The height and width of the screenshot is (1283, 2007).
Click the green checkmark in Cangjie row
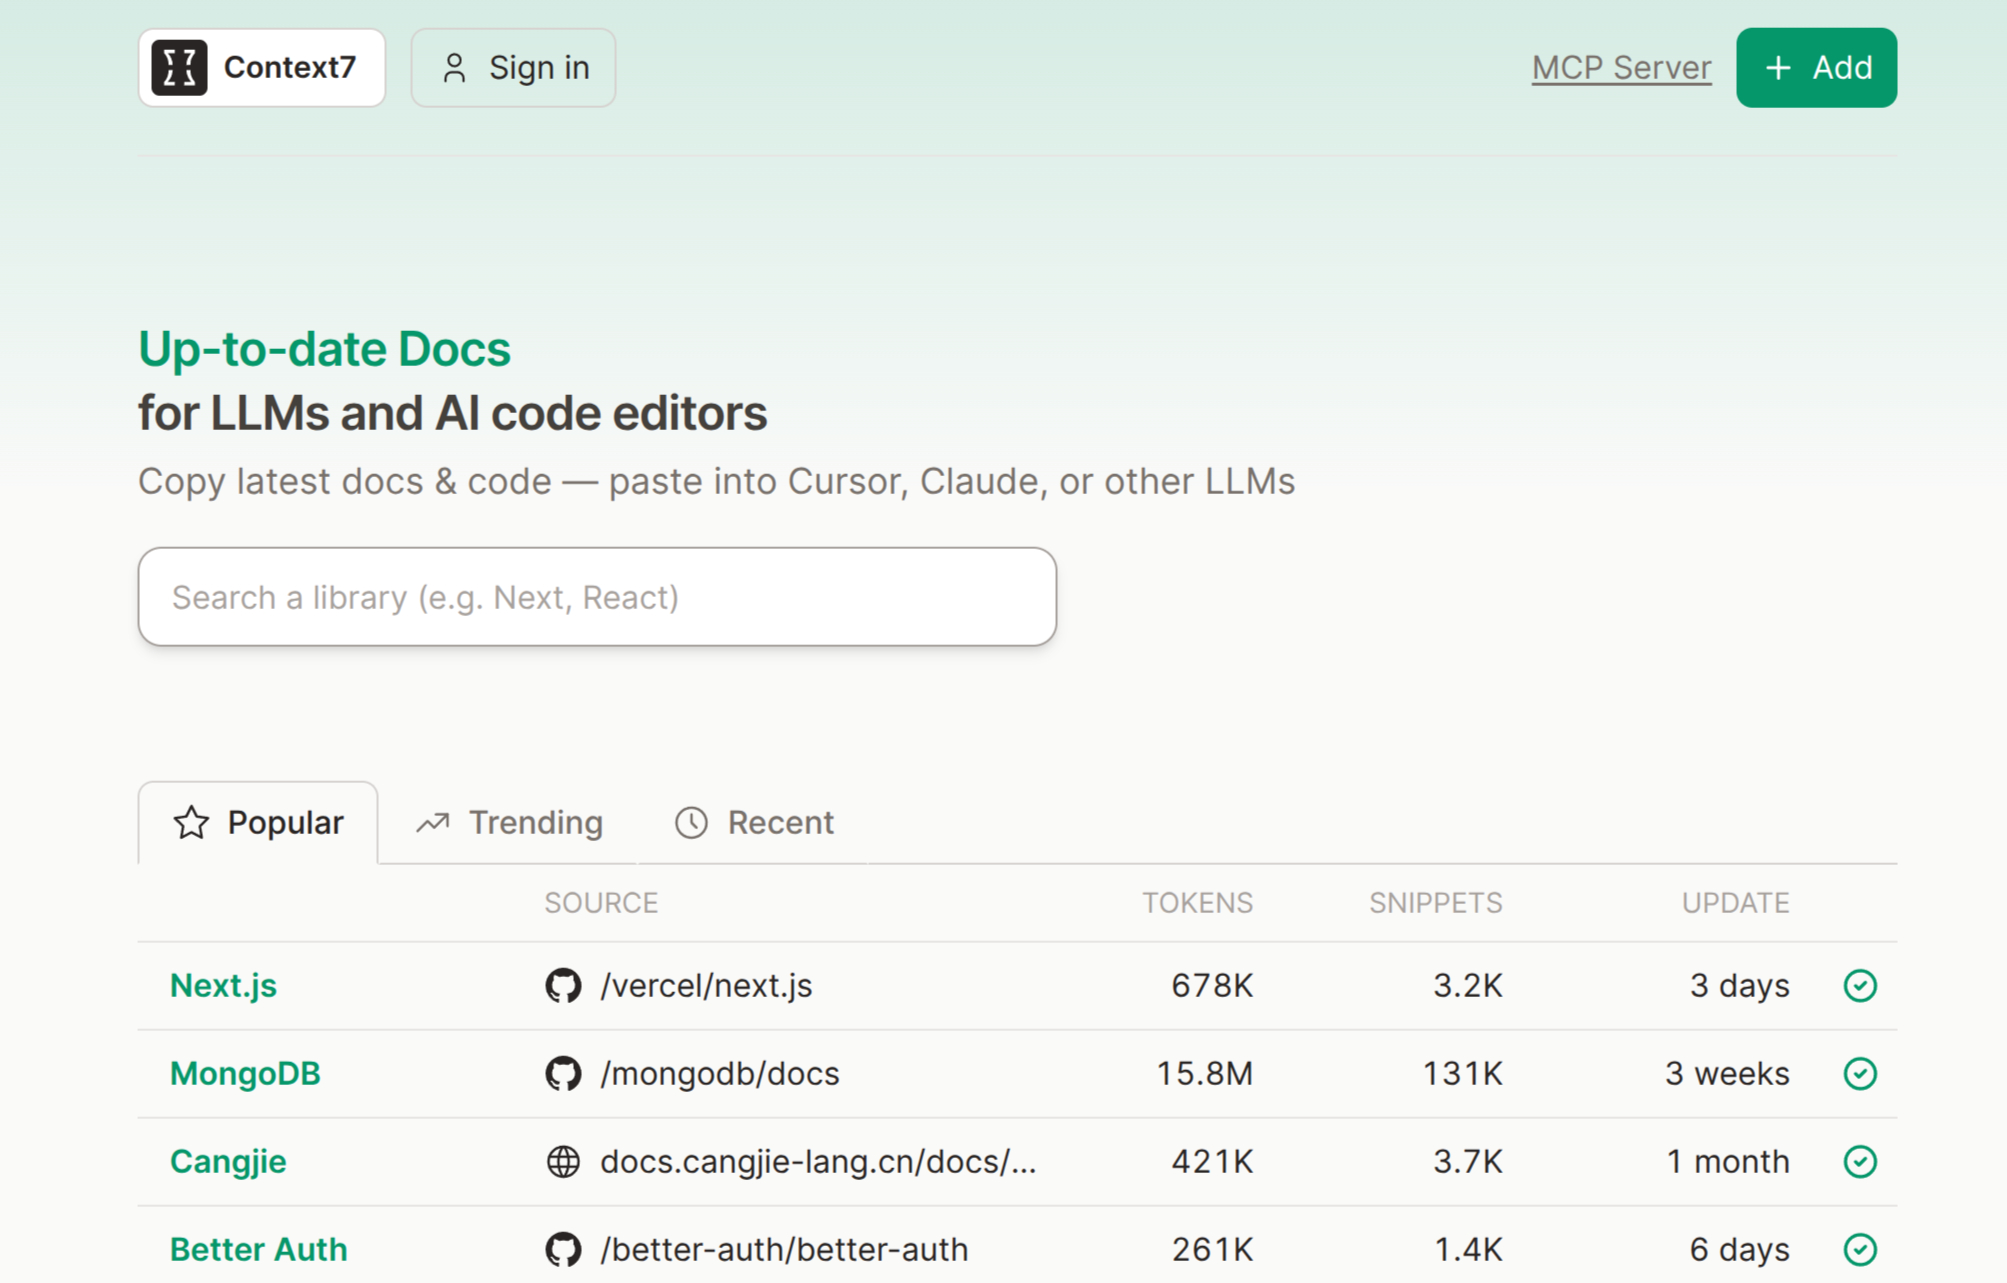(1859, 1161)
